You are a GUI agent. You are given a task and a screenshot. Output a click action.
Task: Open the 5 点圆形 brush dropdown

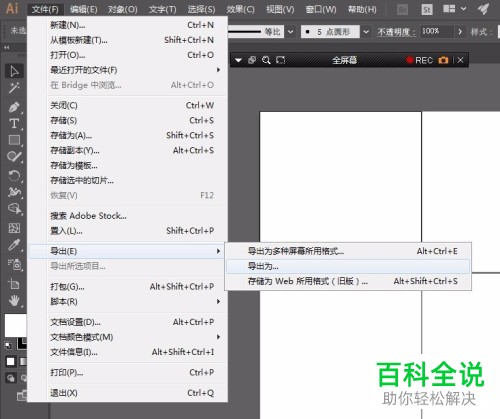[366, 32]
